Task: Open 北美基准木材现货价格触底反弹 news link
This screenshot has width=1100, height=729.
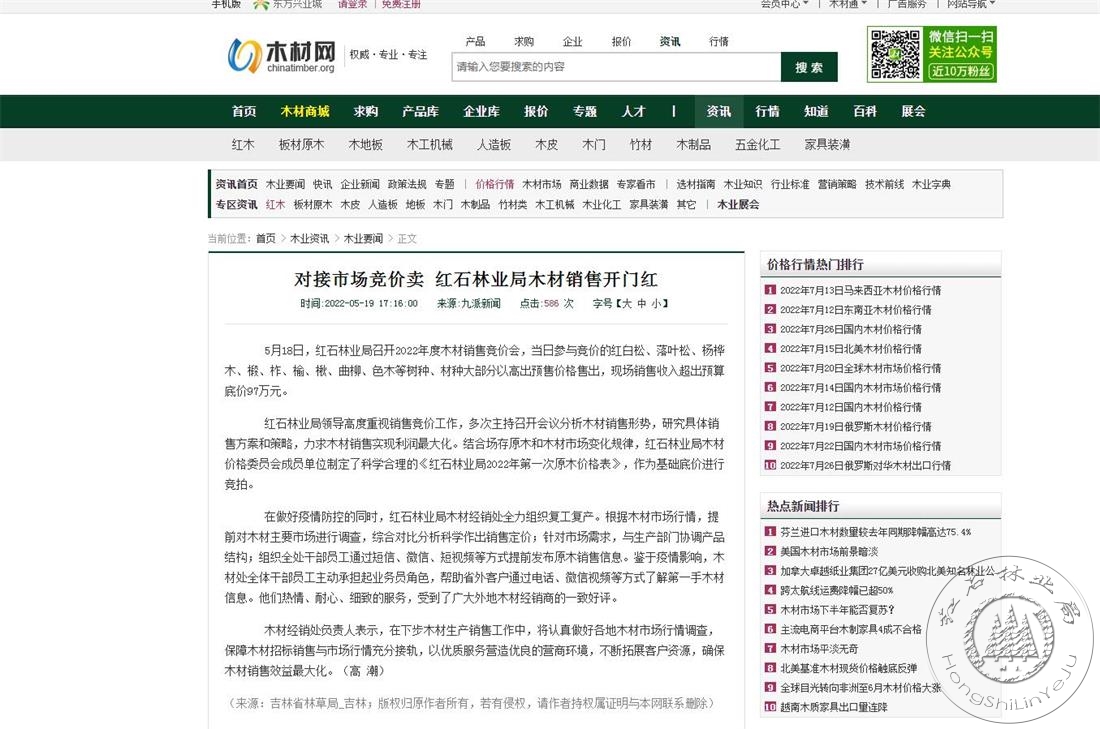Action: (849, 668)
